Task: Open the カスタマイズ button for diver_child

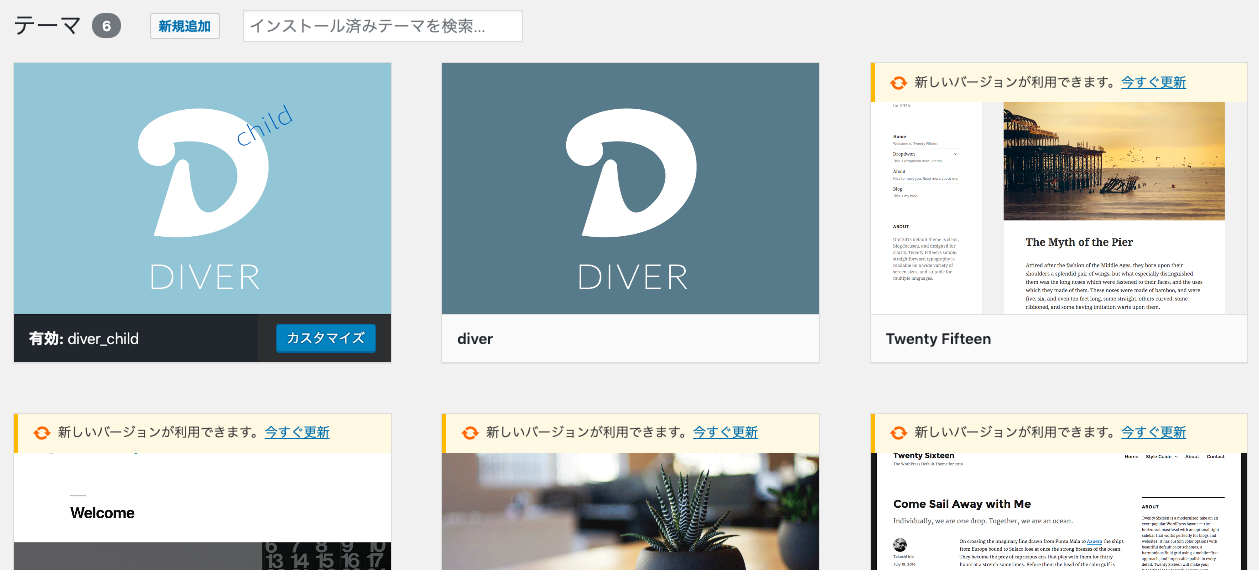Action: click(325, 338)
